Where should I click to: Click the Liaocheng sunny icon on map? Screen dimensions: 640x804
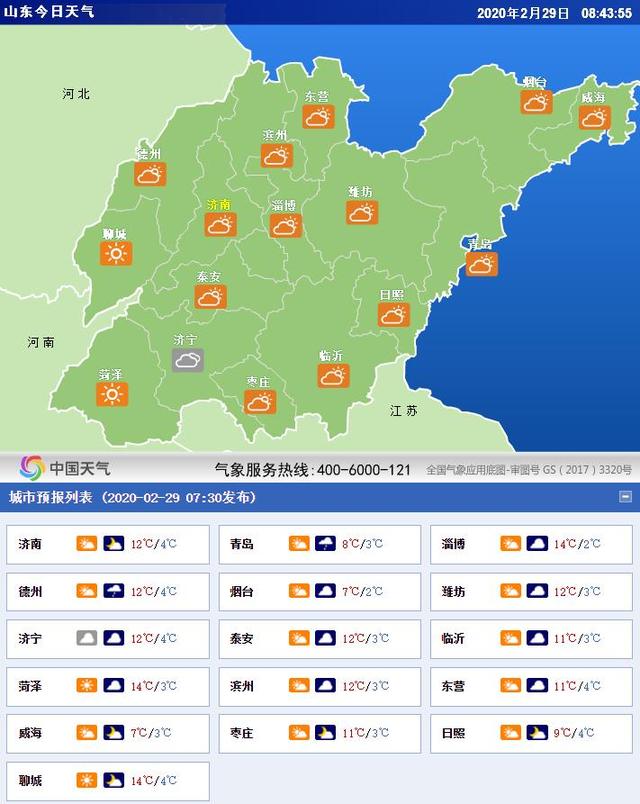[116, 253]
